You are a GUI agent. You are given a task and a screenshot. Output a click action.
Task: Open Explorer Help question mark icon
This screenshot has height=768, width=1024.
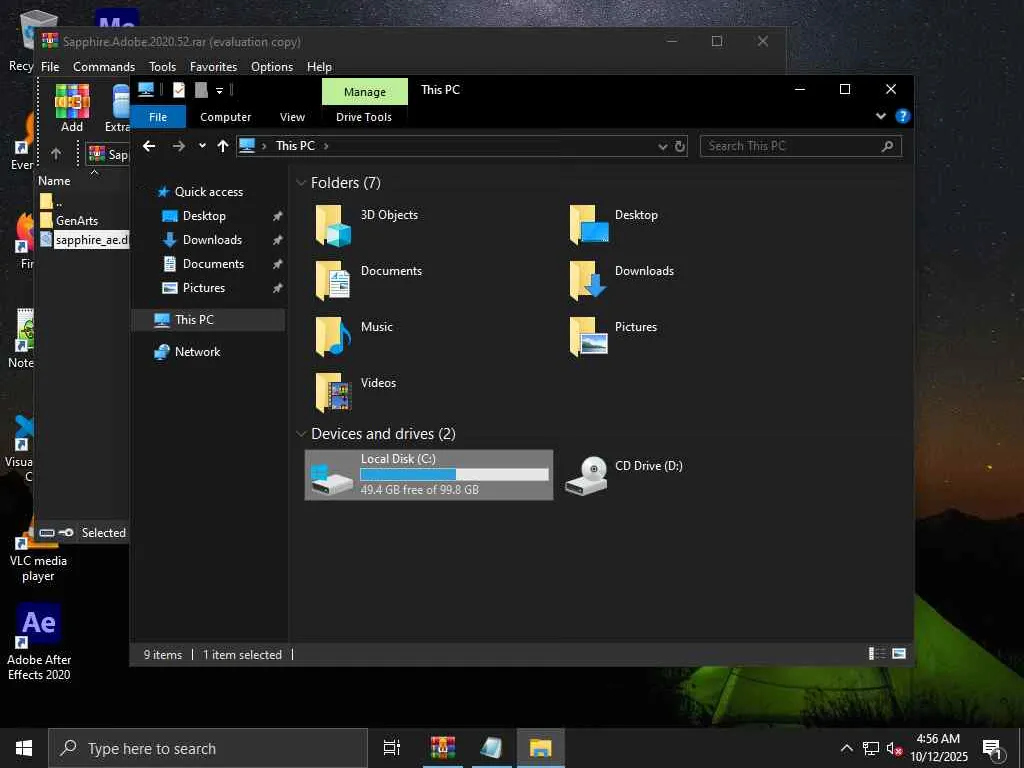(x=903, y=116)
